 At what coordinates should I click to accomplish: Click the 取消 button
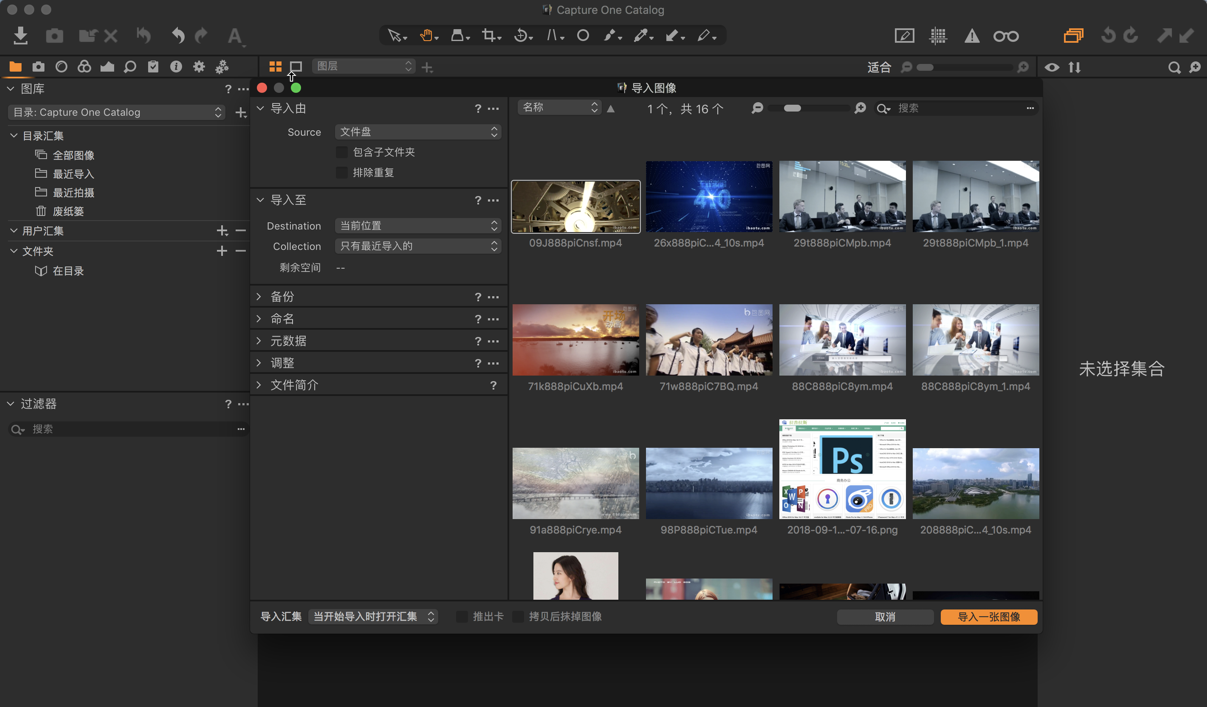884,617
